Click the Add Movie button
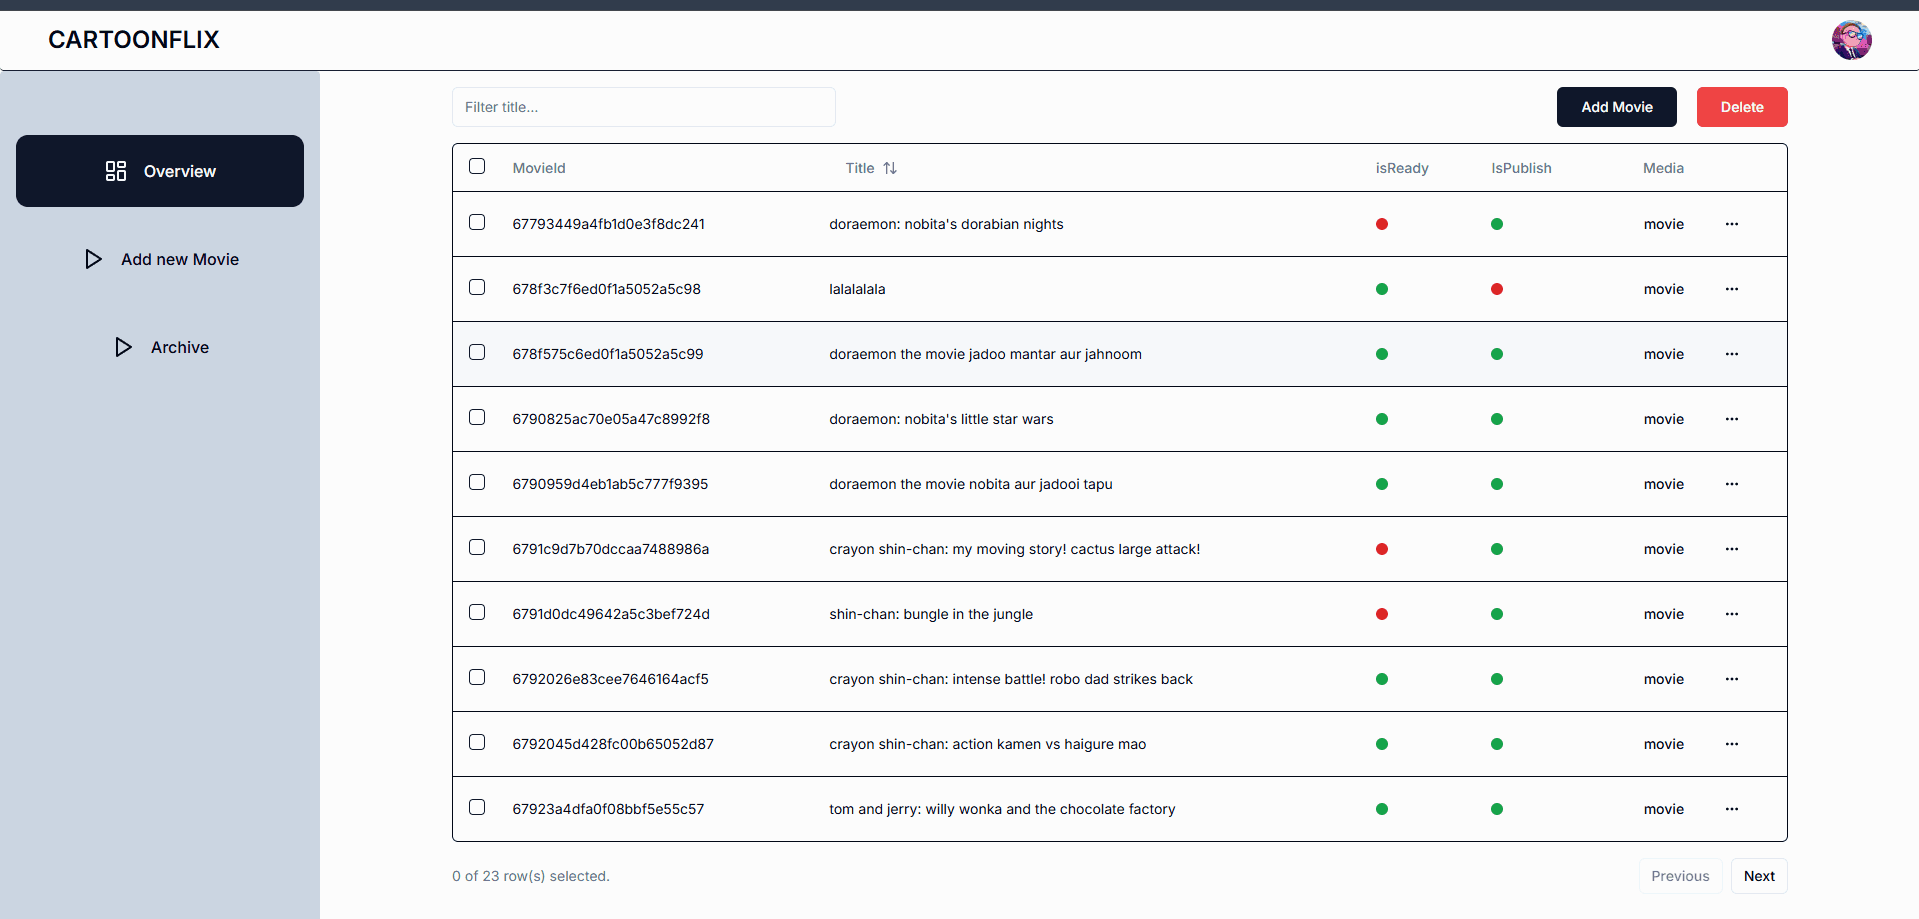Screen dimensions: 1919x919 click(x=1616, y=107)
